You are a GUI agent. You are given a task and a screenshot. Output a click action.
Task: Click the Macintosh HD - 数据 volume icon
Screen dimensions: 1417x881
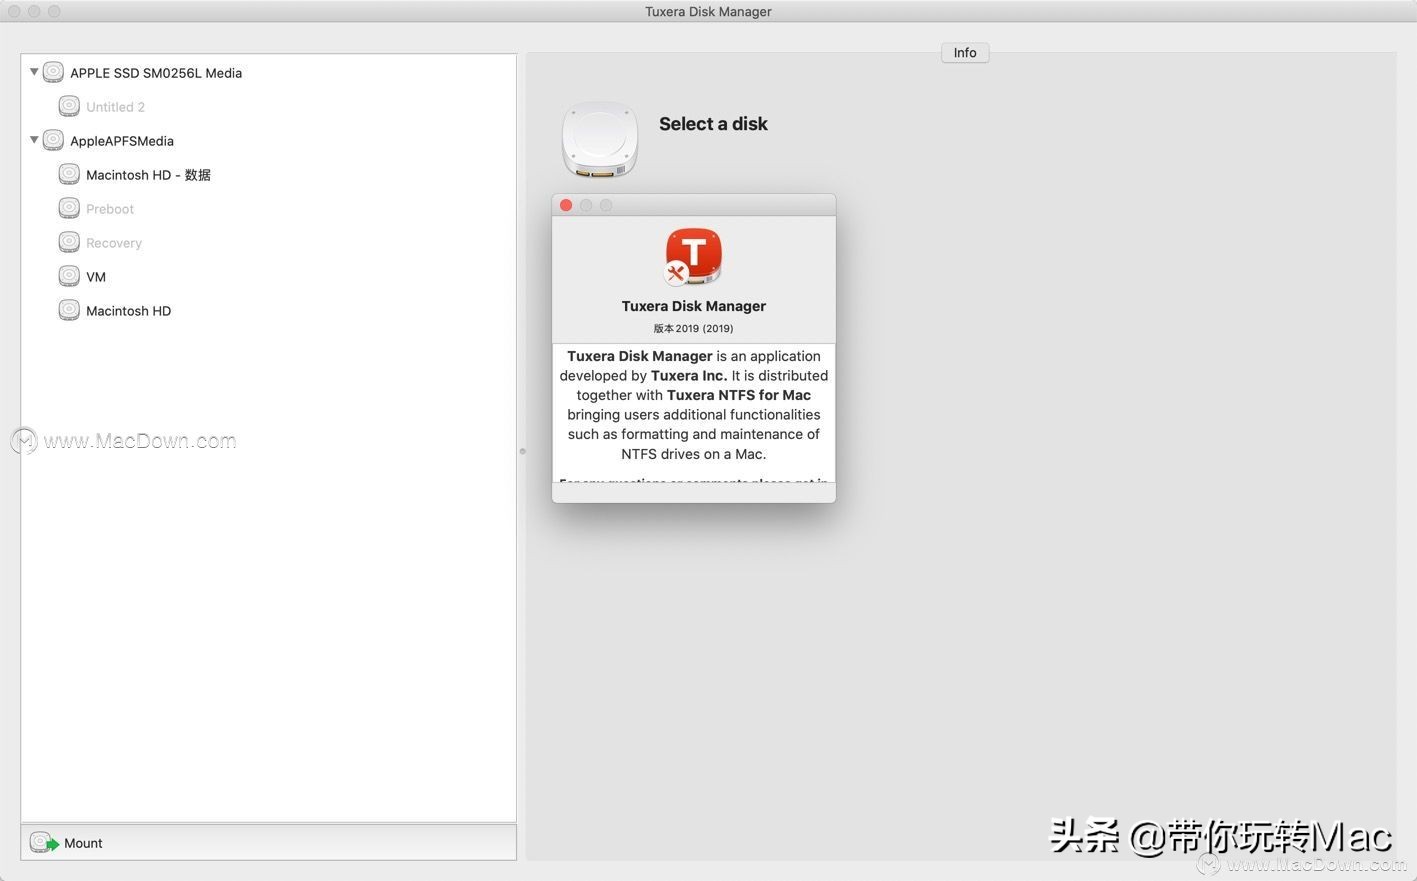pos(69,174)
